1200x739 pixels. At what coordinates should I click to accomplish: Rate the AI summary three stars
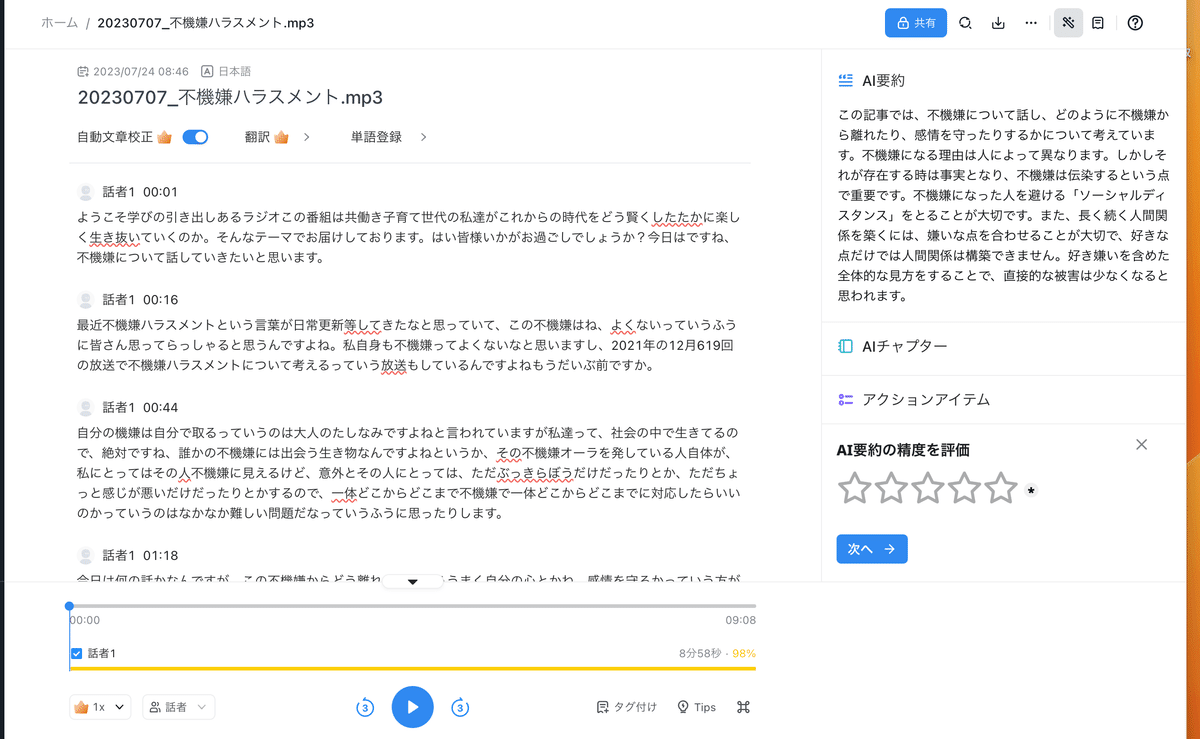928,489
